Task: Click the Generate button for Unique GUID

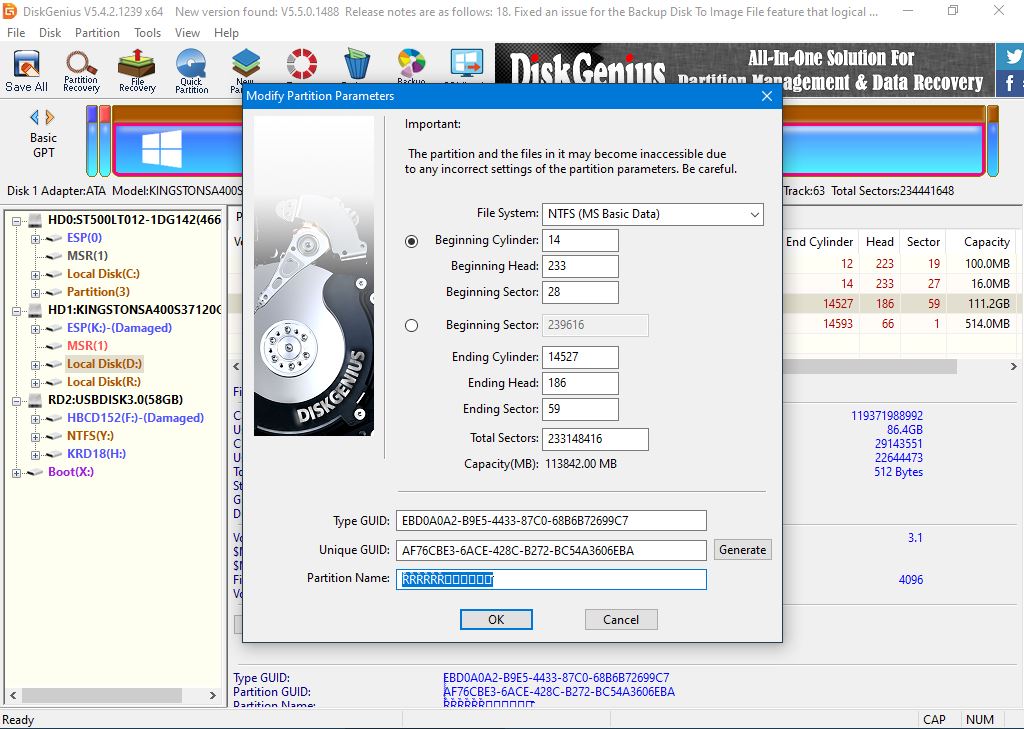Action: pos(742,550)
